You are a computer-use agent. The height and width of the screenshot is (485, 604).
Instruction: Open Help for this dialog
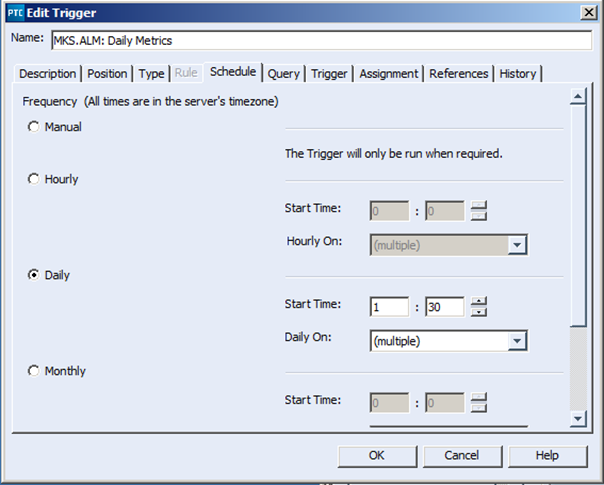pyautogui.click(x=547, y=456)
